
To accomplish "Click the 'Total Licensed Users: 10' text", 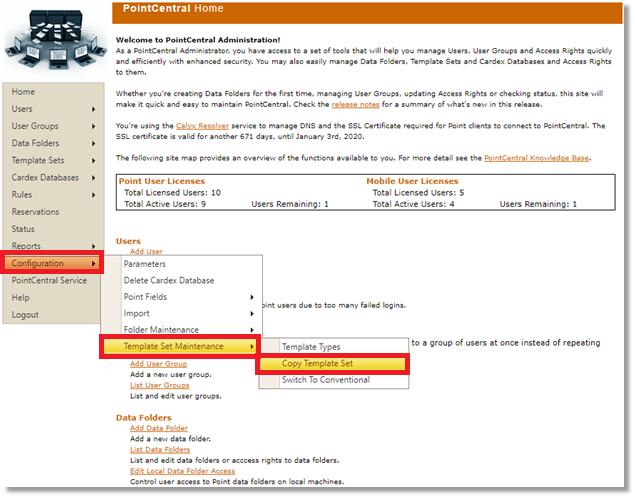I will (x=173, y=193).
